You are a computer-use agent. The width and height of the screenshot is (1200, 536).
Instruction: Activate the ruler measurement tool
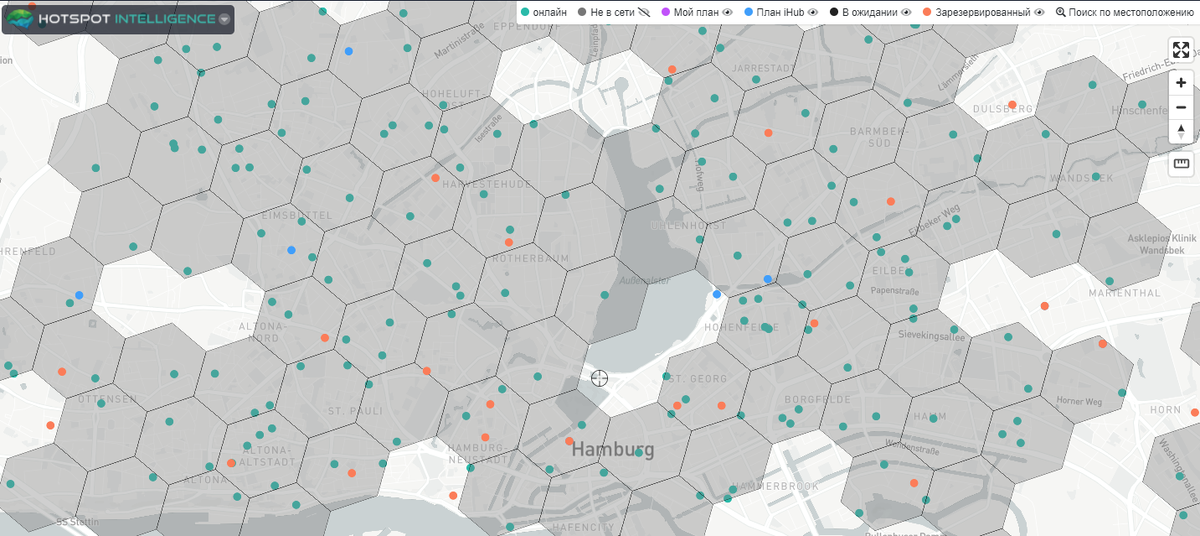(1181, 163)
